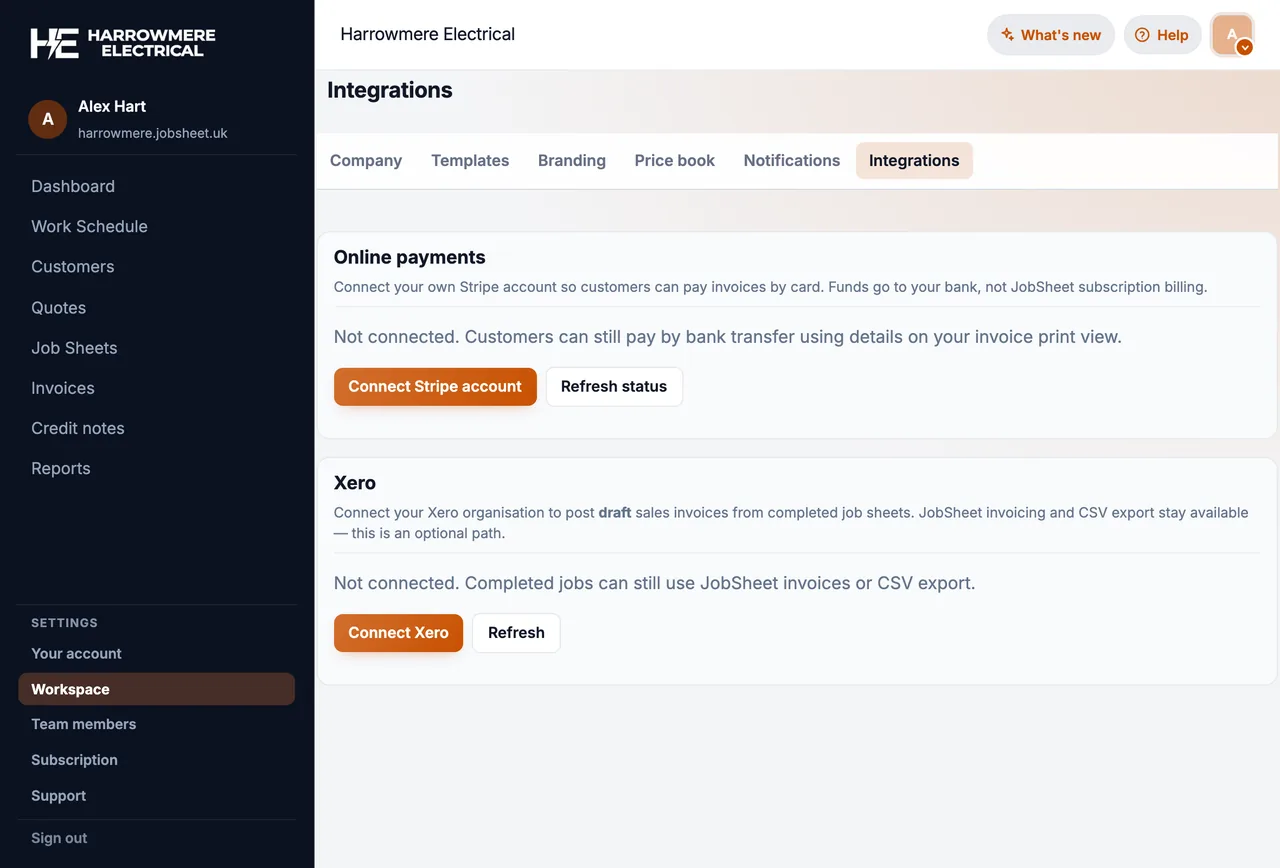Click Refresh status for online payments
1280x868 pixels.
[614, 387]
